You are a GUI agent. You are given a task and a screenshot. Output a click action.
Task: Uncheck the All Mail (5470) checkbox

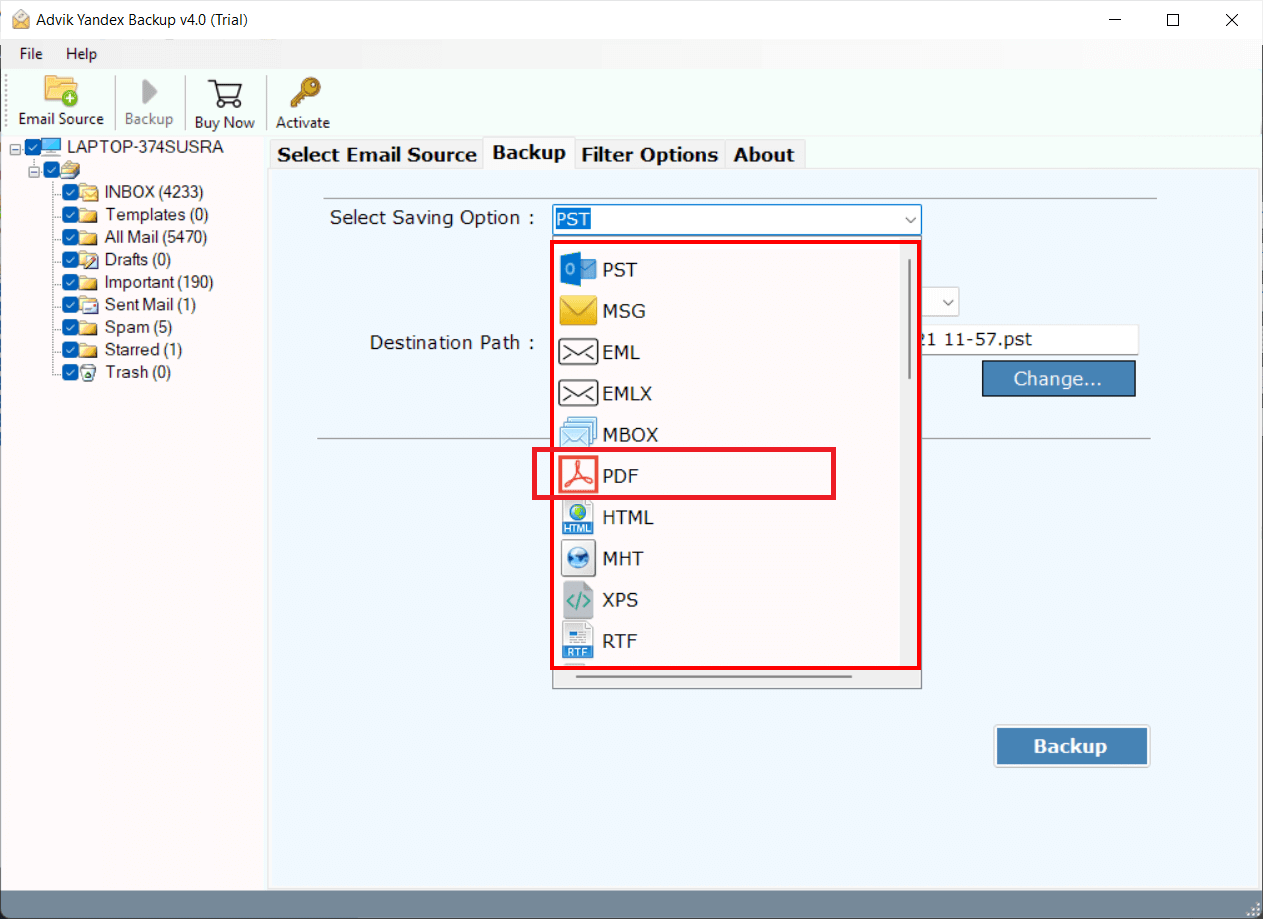pos(70,237)
